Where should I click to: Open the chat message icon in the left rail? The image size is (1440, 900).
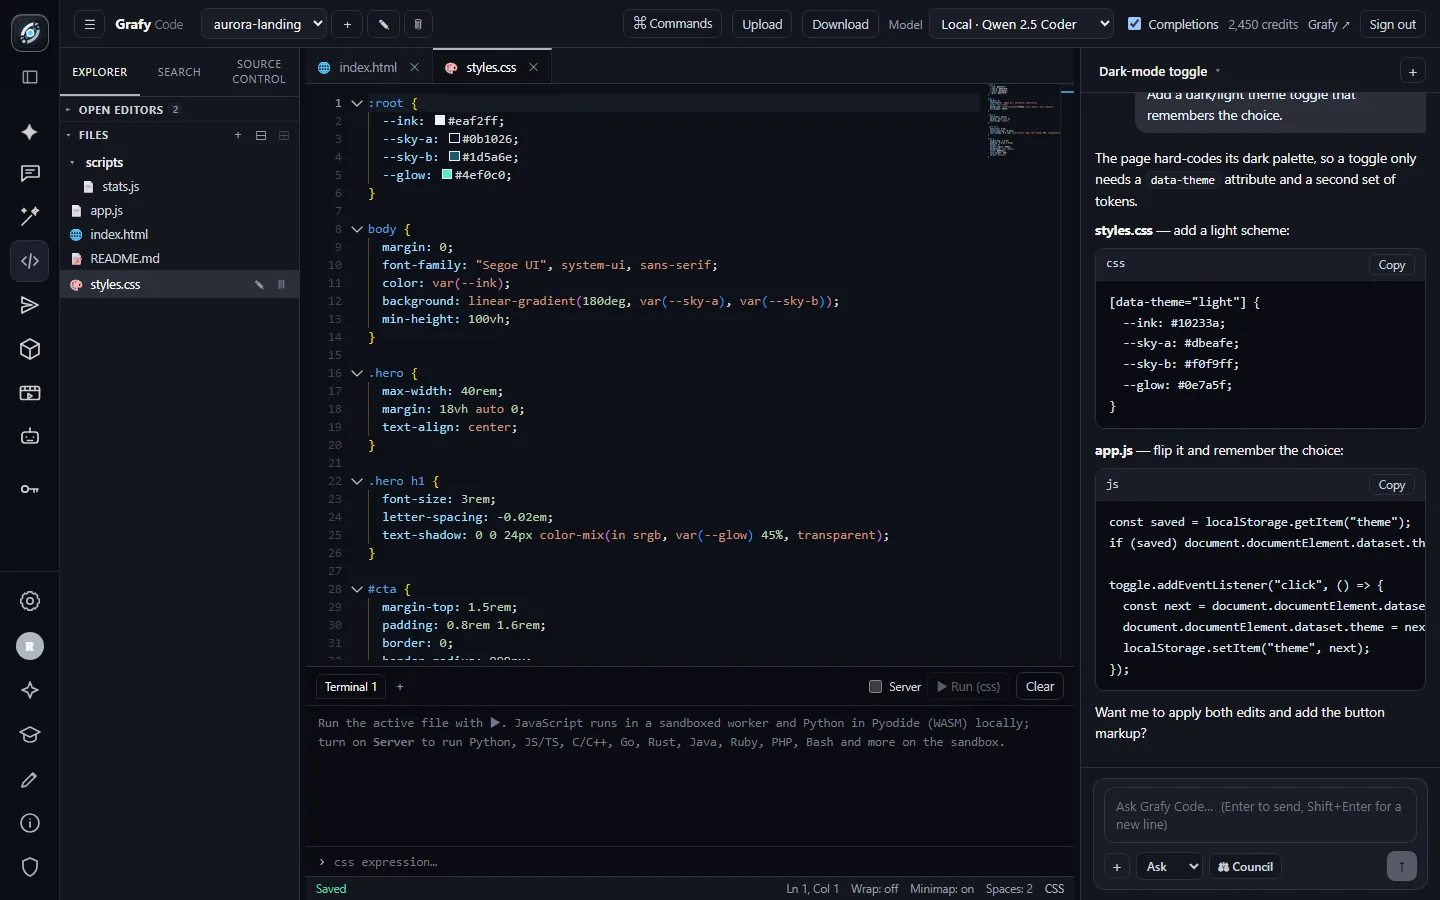(x=30, y=174)
